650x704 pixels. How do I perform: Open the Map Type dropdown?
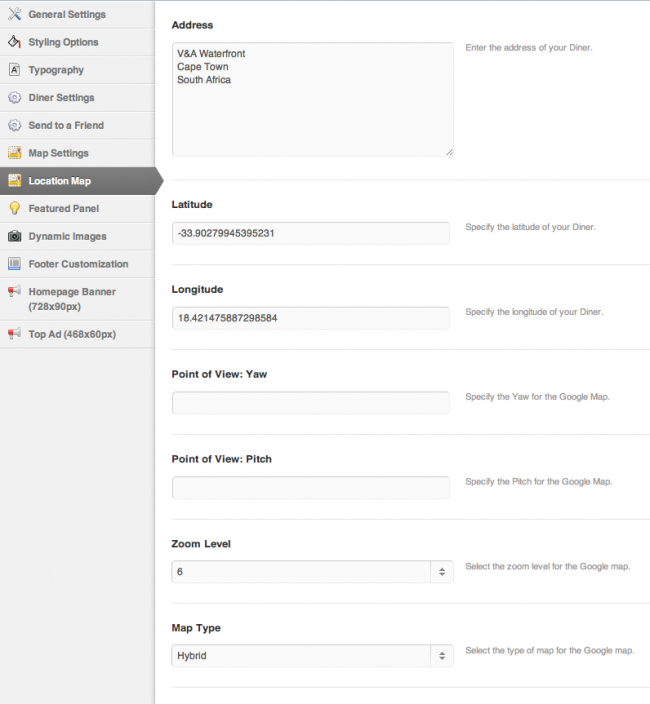(312, 656)
